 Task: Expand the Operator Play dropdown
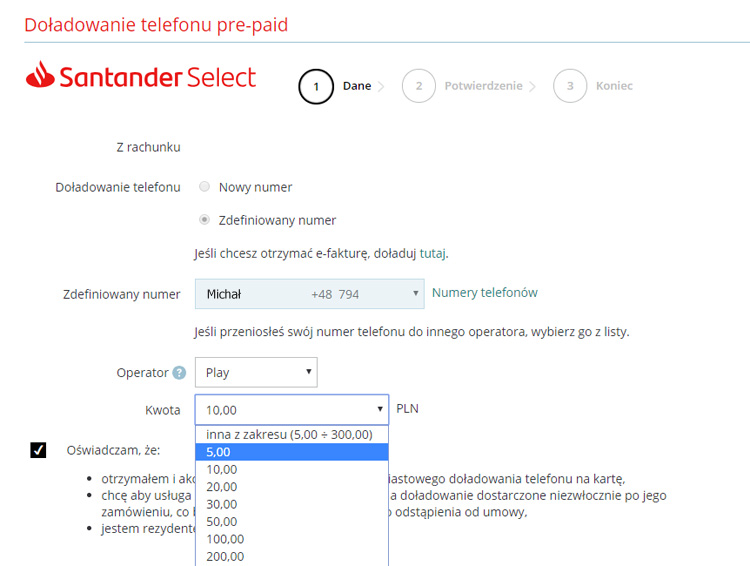(256, 373)
